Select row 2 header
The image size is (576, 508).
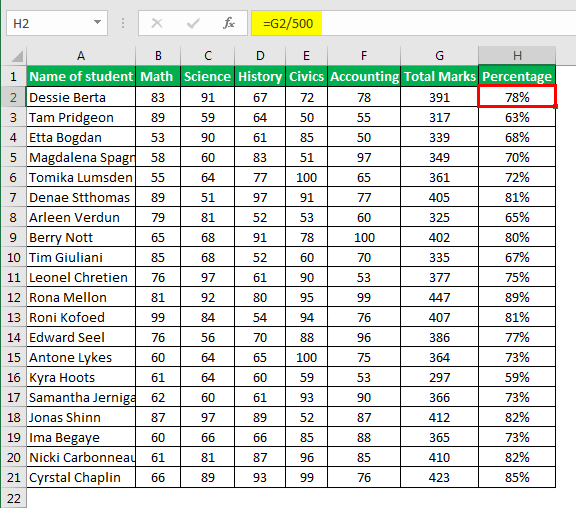point(14,97)
